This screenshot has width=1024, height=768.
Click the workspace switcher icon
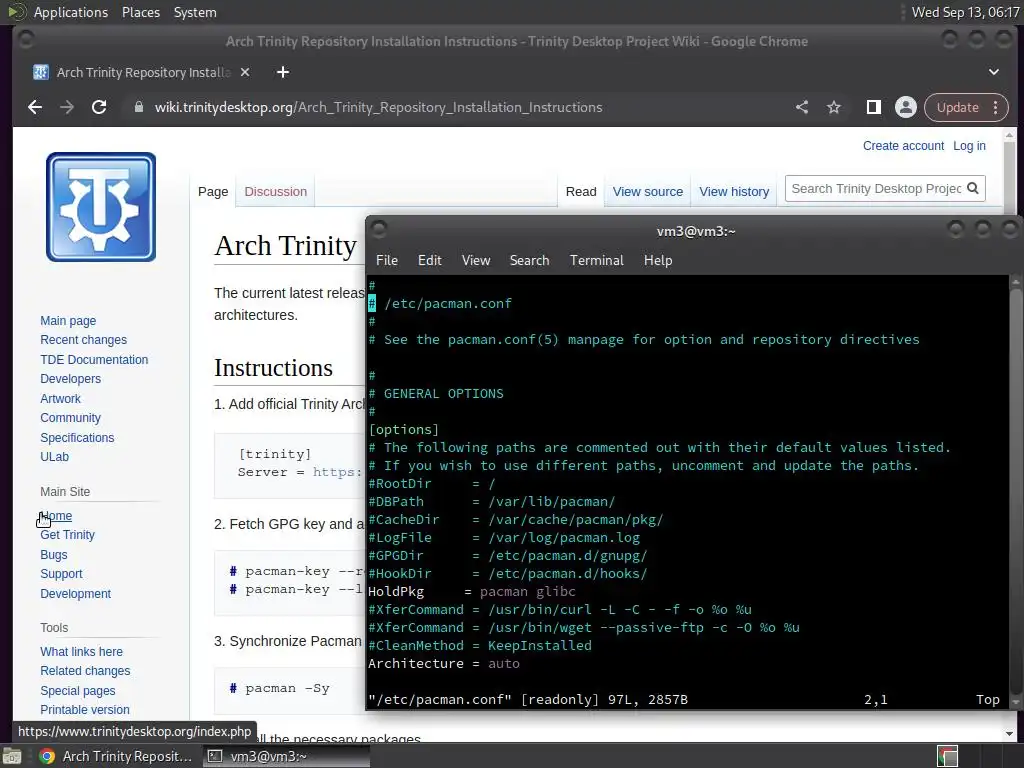coord(947,756)
